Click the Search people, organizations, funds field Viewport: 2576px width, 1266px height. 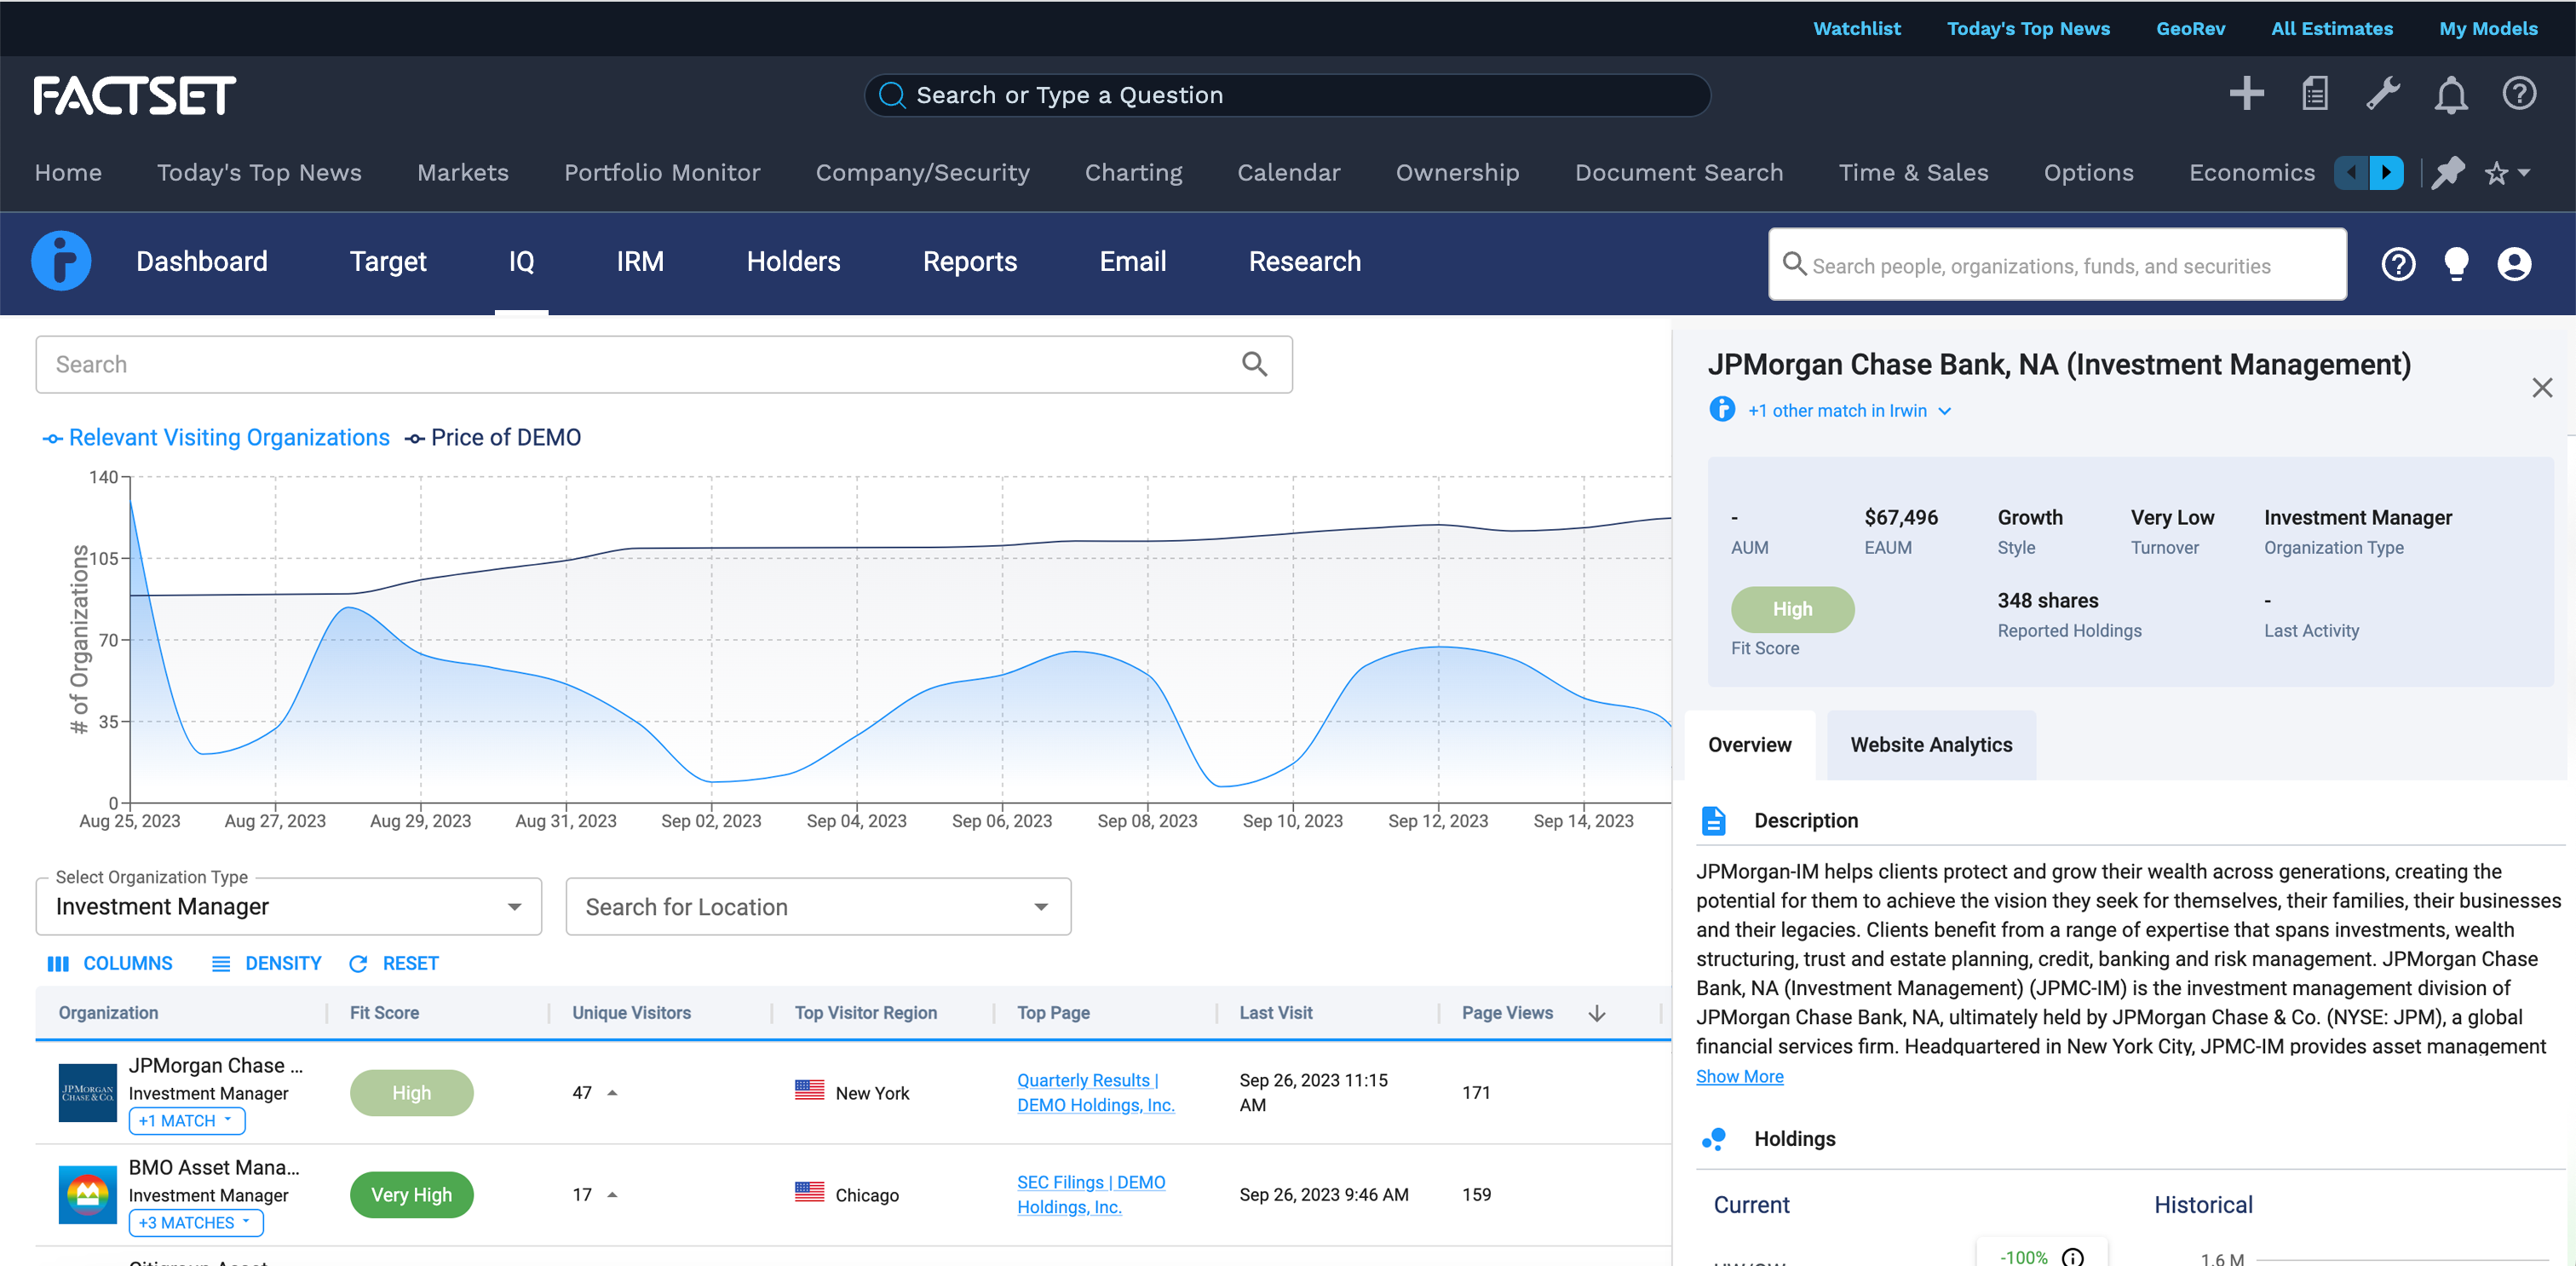(x=2056, y=265)
